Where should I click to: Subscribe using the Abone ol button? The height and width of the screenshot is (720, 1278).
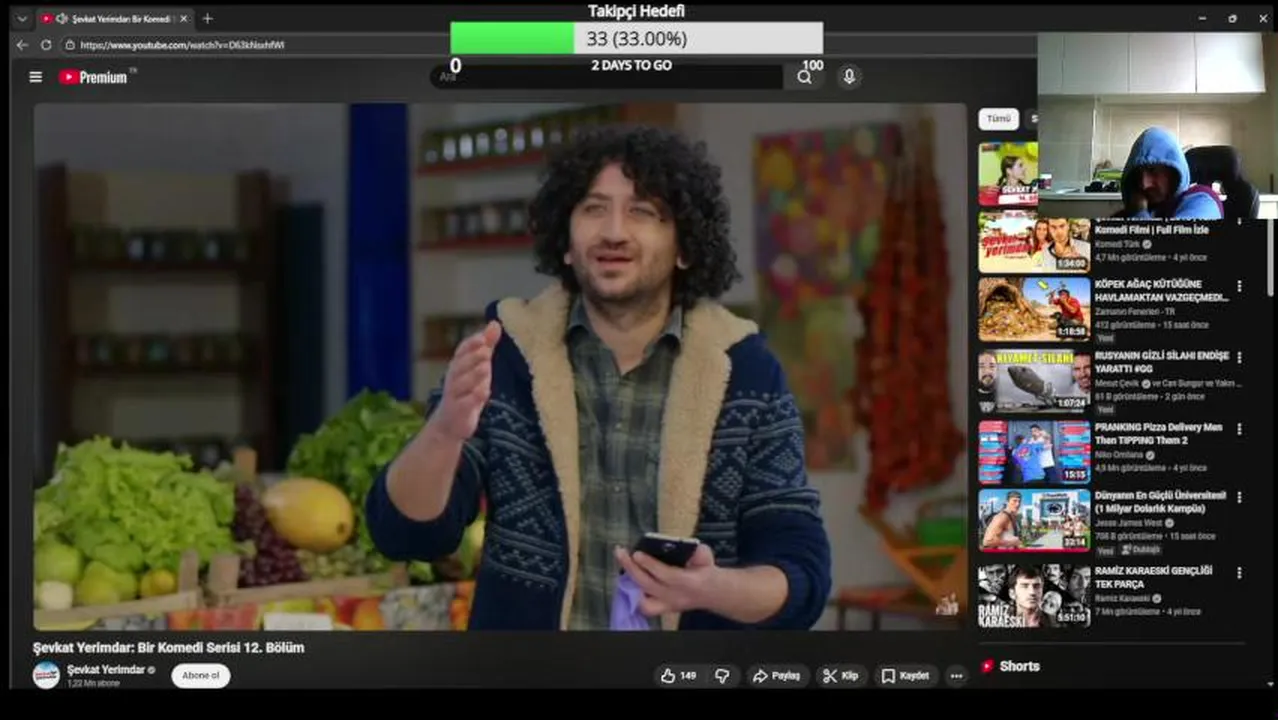201,675
